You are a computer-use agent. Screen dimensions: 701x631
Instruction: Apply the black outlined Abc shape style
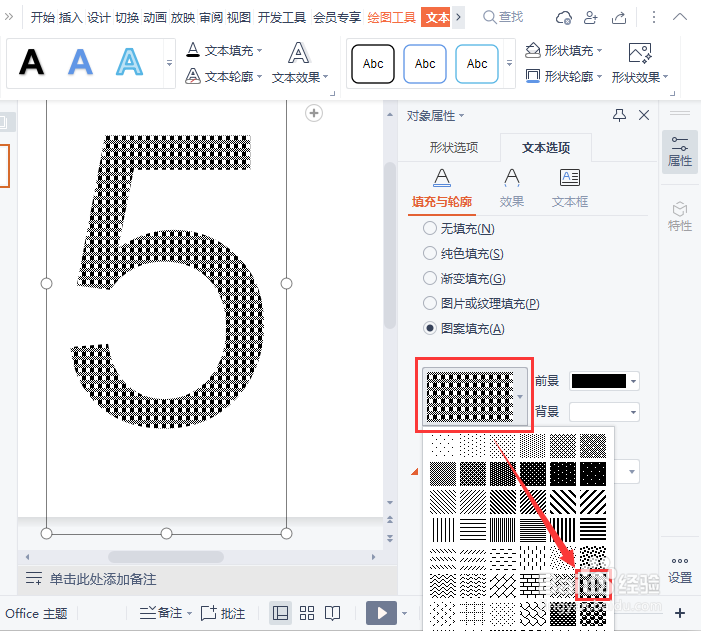point(373,64)
